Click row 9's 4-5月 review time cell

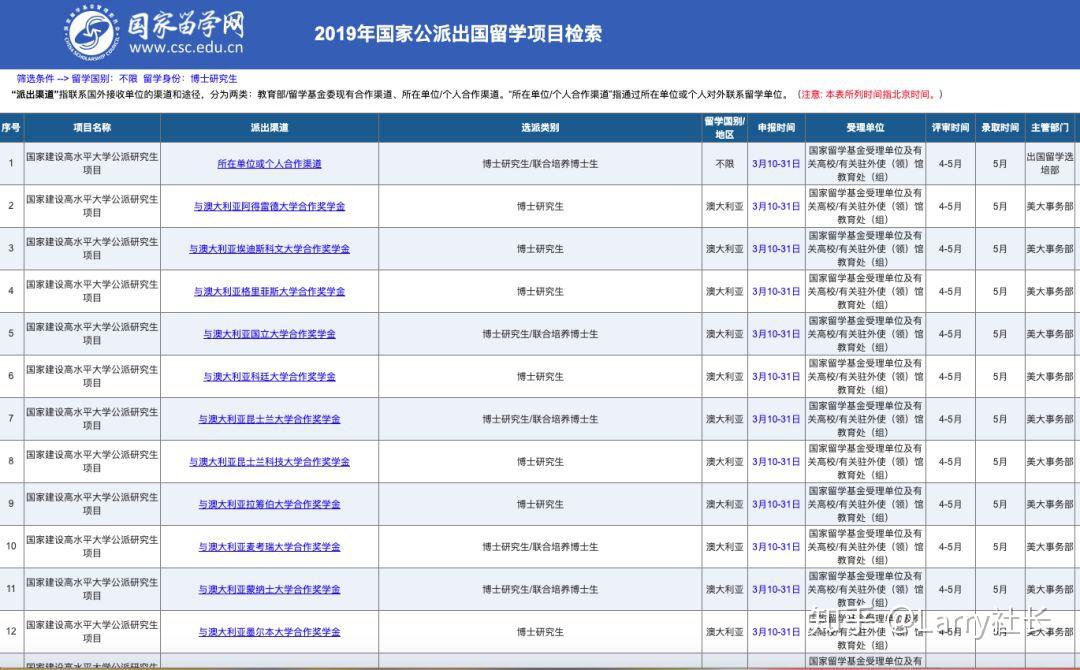tap(951, 505)
